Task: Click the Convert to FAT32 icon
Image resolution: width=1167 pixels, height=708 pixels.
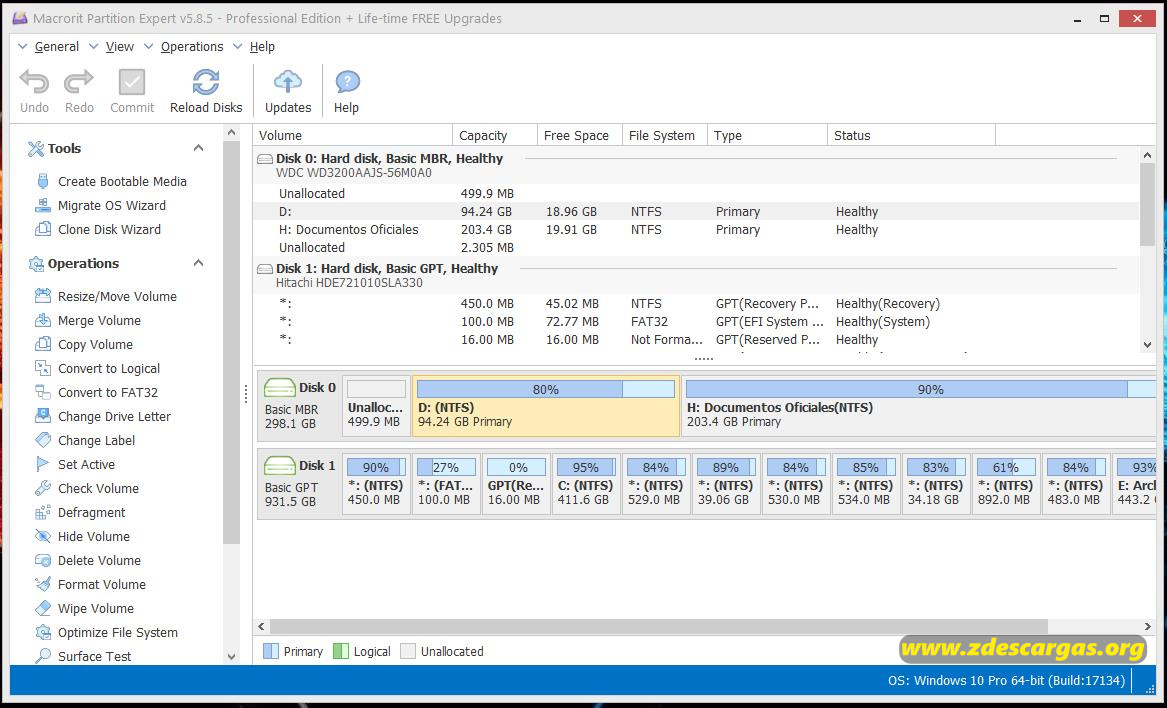Action: [43, 392]
